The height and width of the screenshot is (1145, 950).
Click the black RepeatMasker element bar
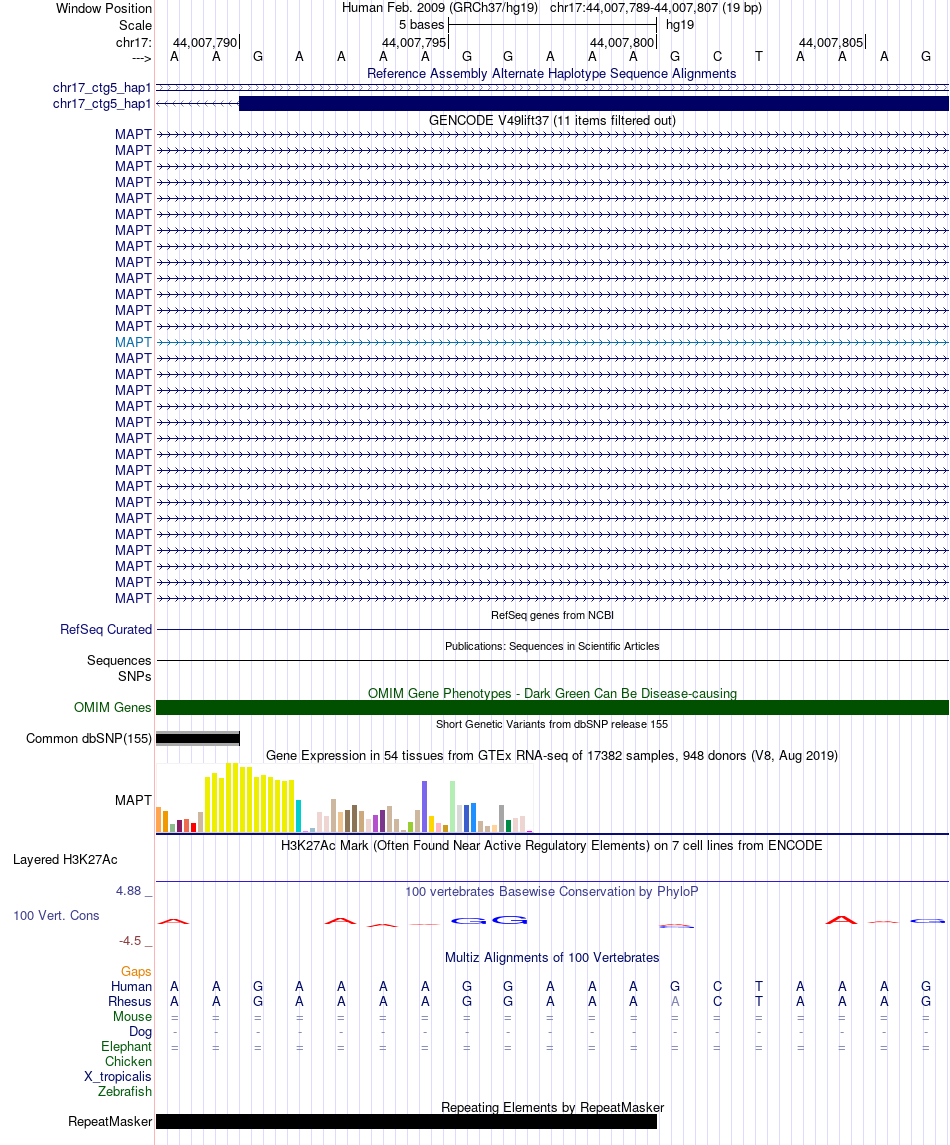(x=407, y=1122)
